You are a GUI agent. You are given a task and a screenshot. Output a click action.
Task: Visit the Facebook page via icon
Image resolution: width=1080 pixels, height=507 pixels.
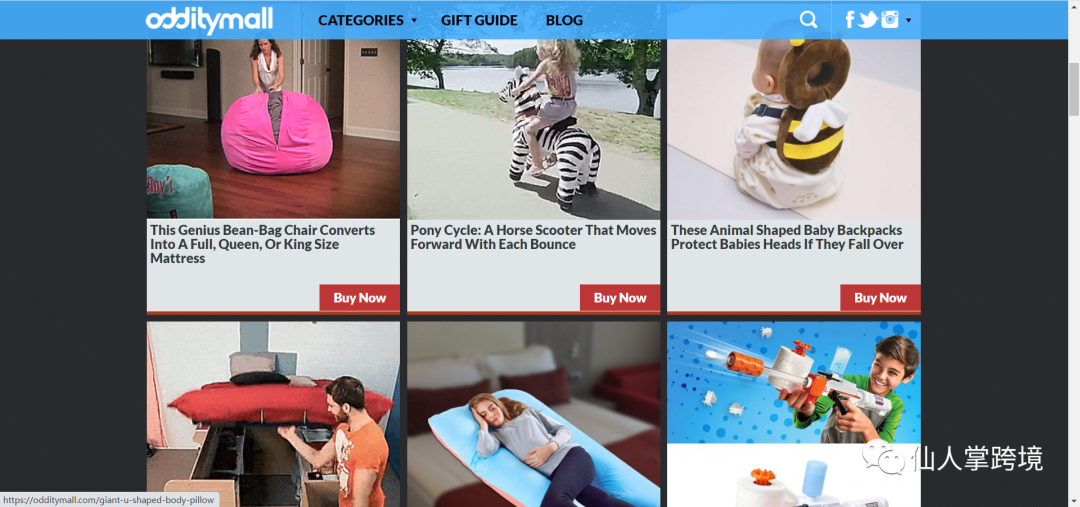tap(850, 19)
